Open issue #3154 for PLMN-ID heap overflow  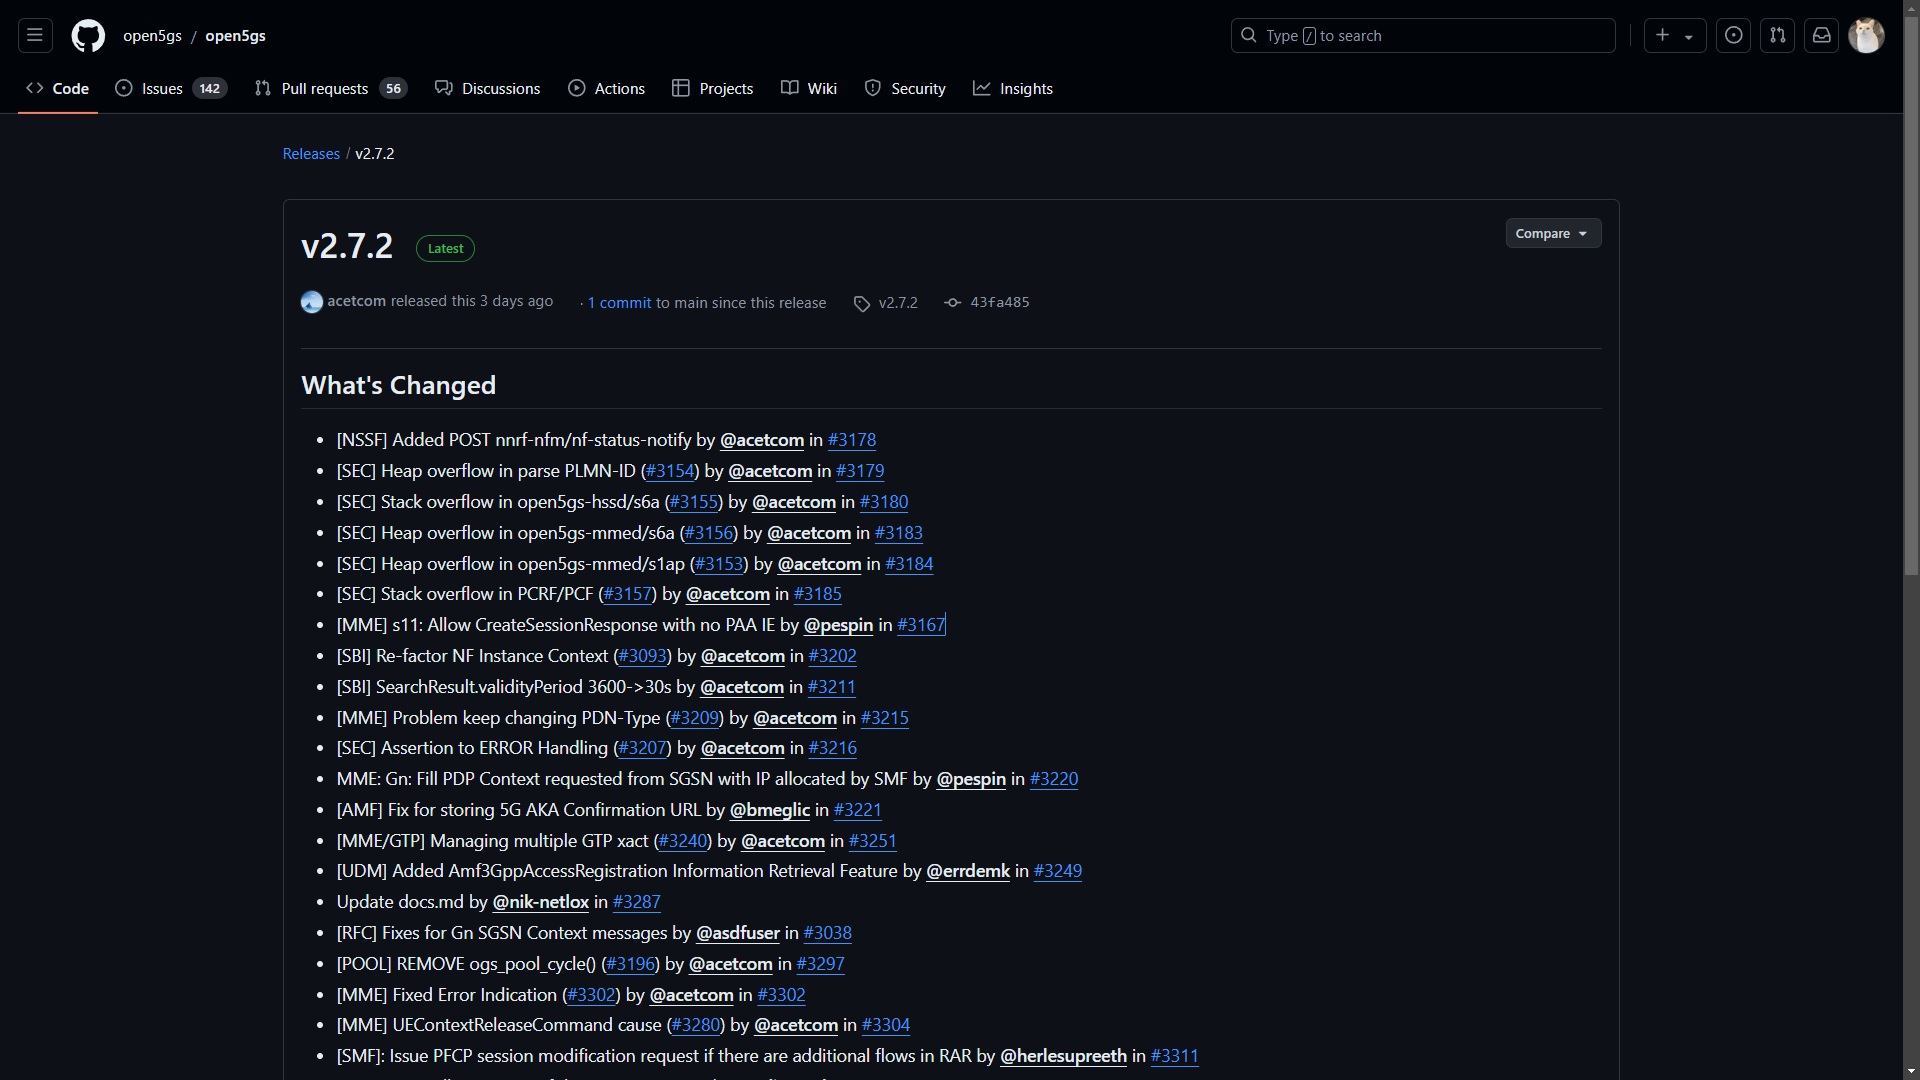pyautogui.click(x=670, y=471)
